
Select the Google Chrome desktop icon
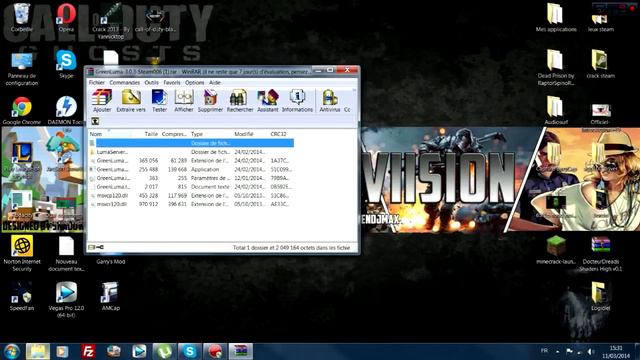pos(22,110)
